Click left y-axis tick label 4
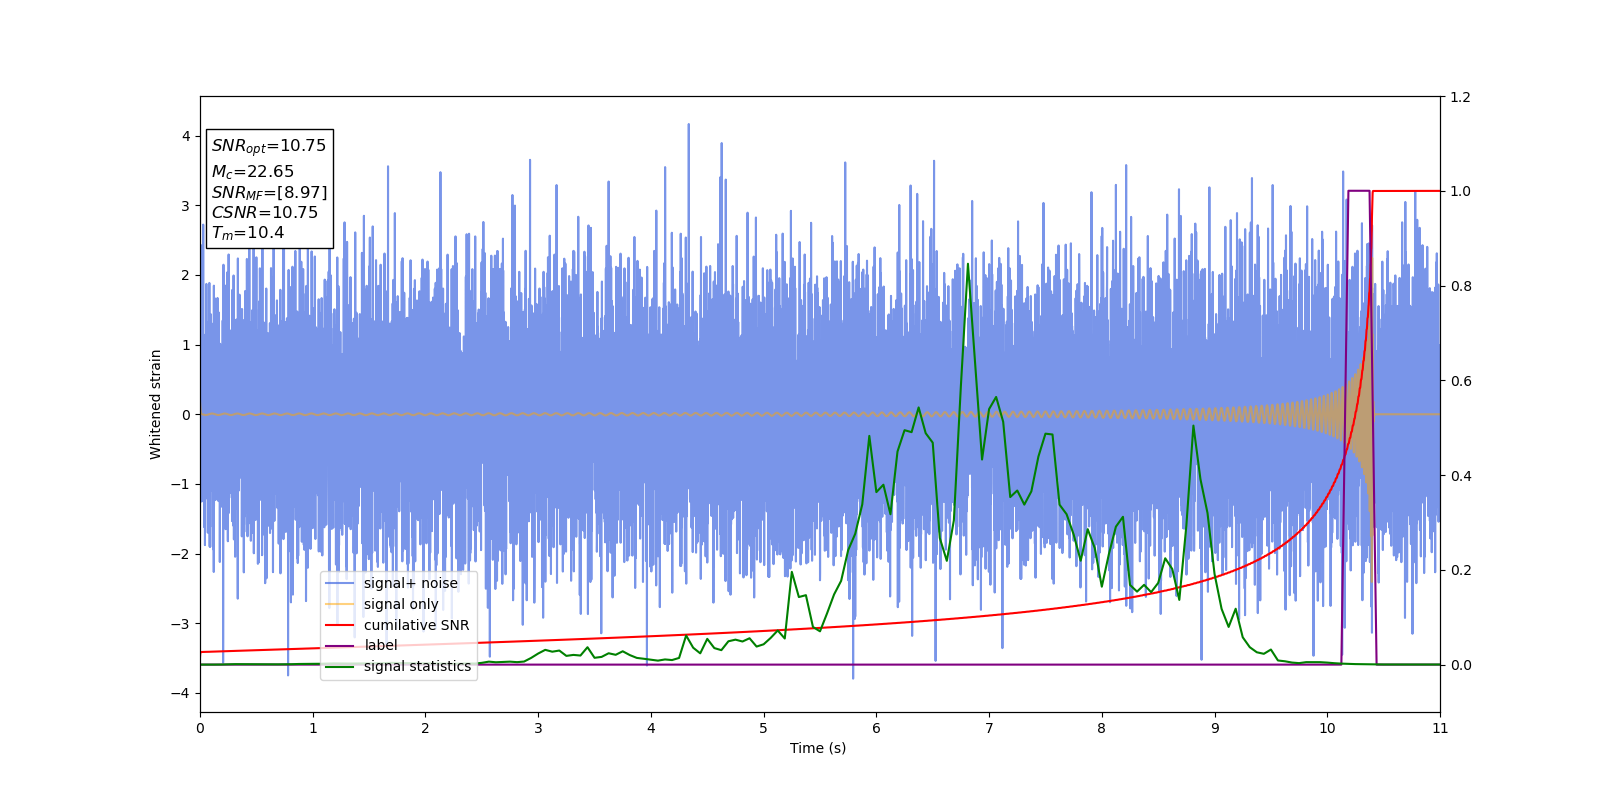 pyautogui.click(x=186, y=136)
